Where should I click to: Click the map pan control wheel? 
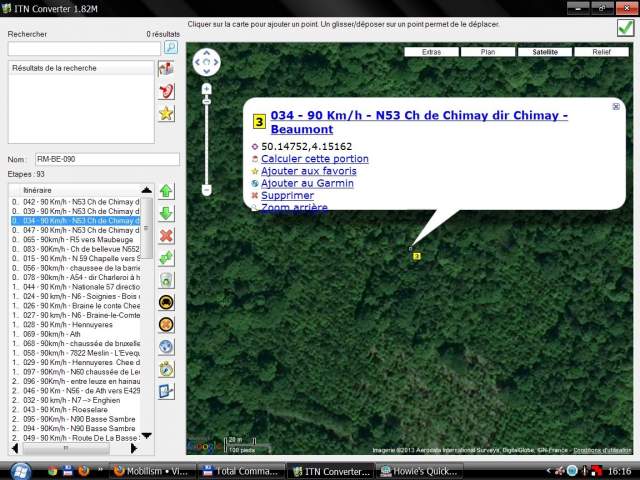pos(206,63)
